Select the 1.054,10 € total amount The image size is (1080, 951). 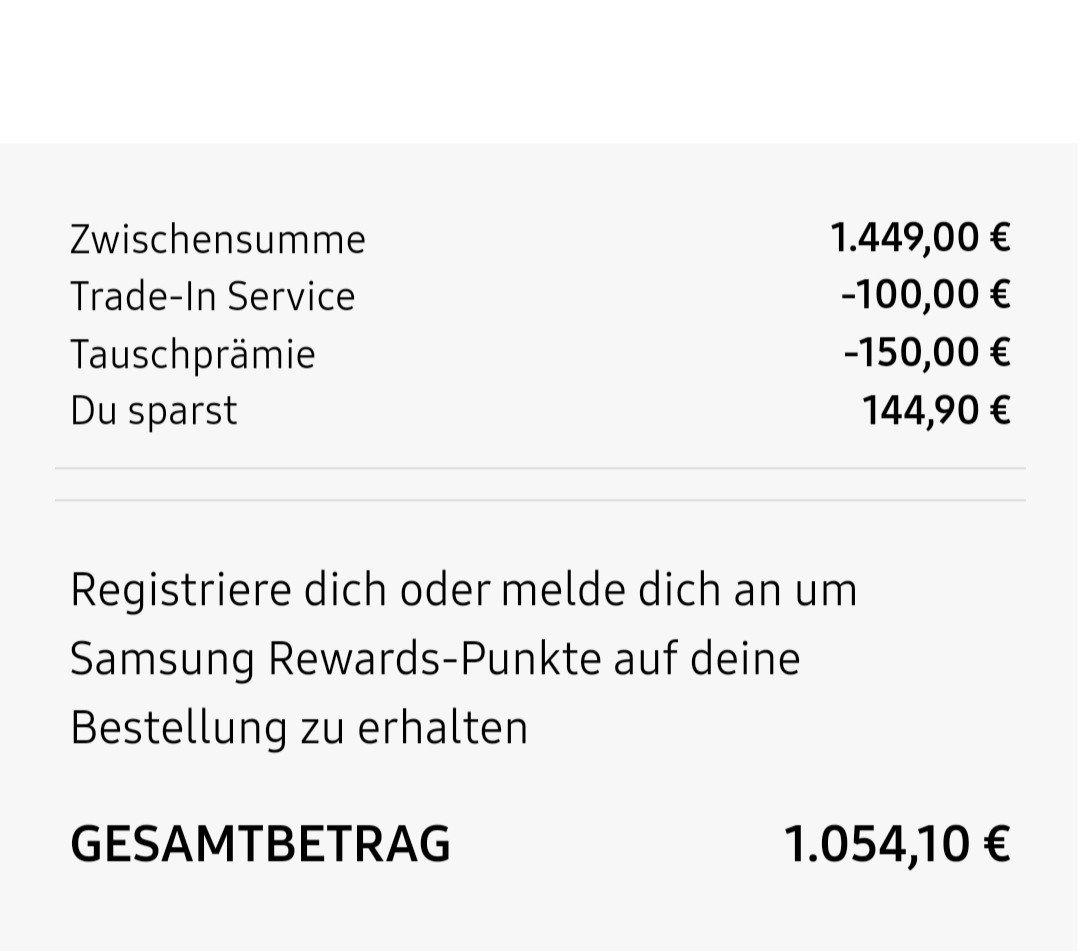[896, 844]
